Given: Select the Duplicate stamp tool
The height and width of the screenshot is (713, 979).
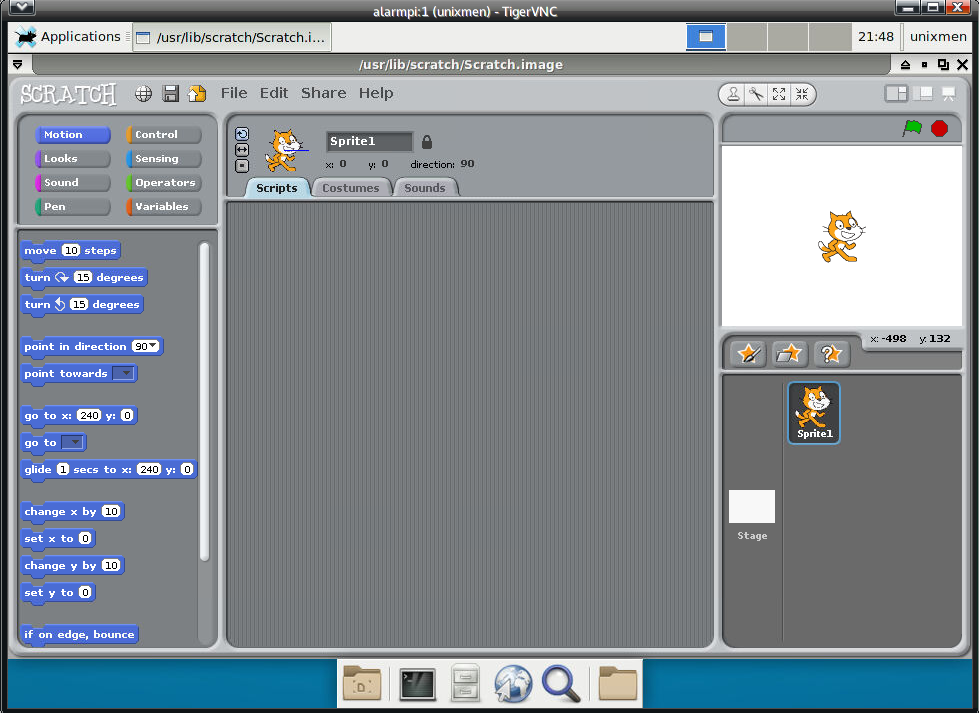Looking at the screenshot, I should [734, 94].
